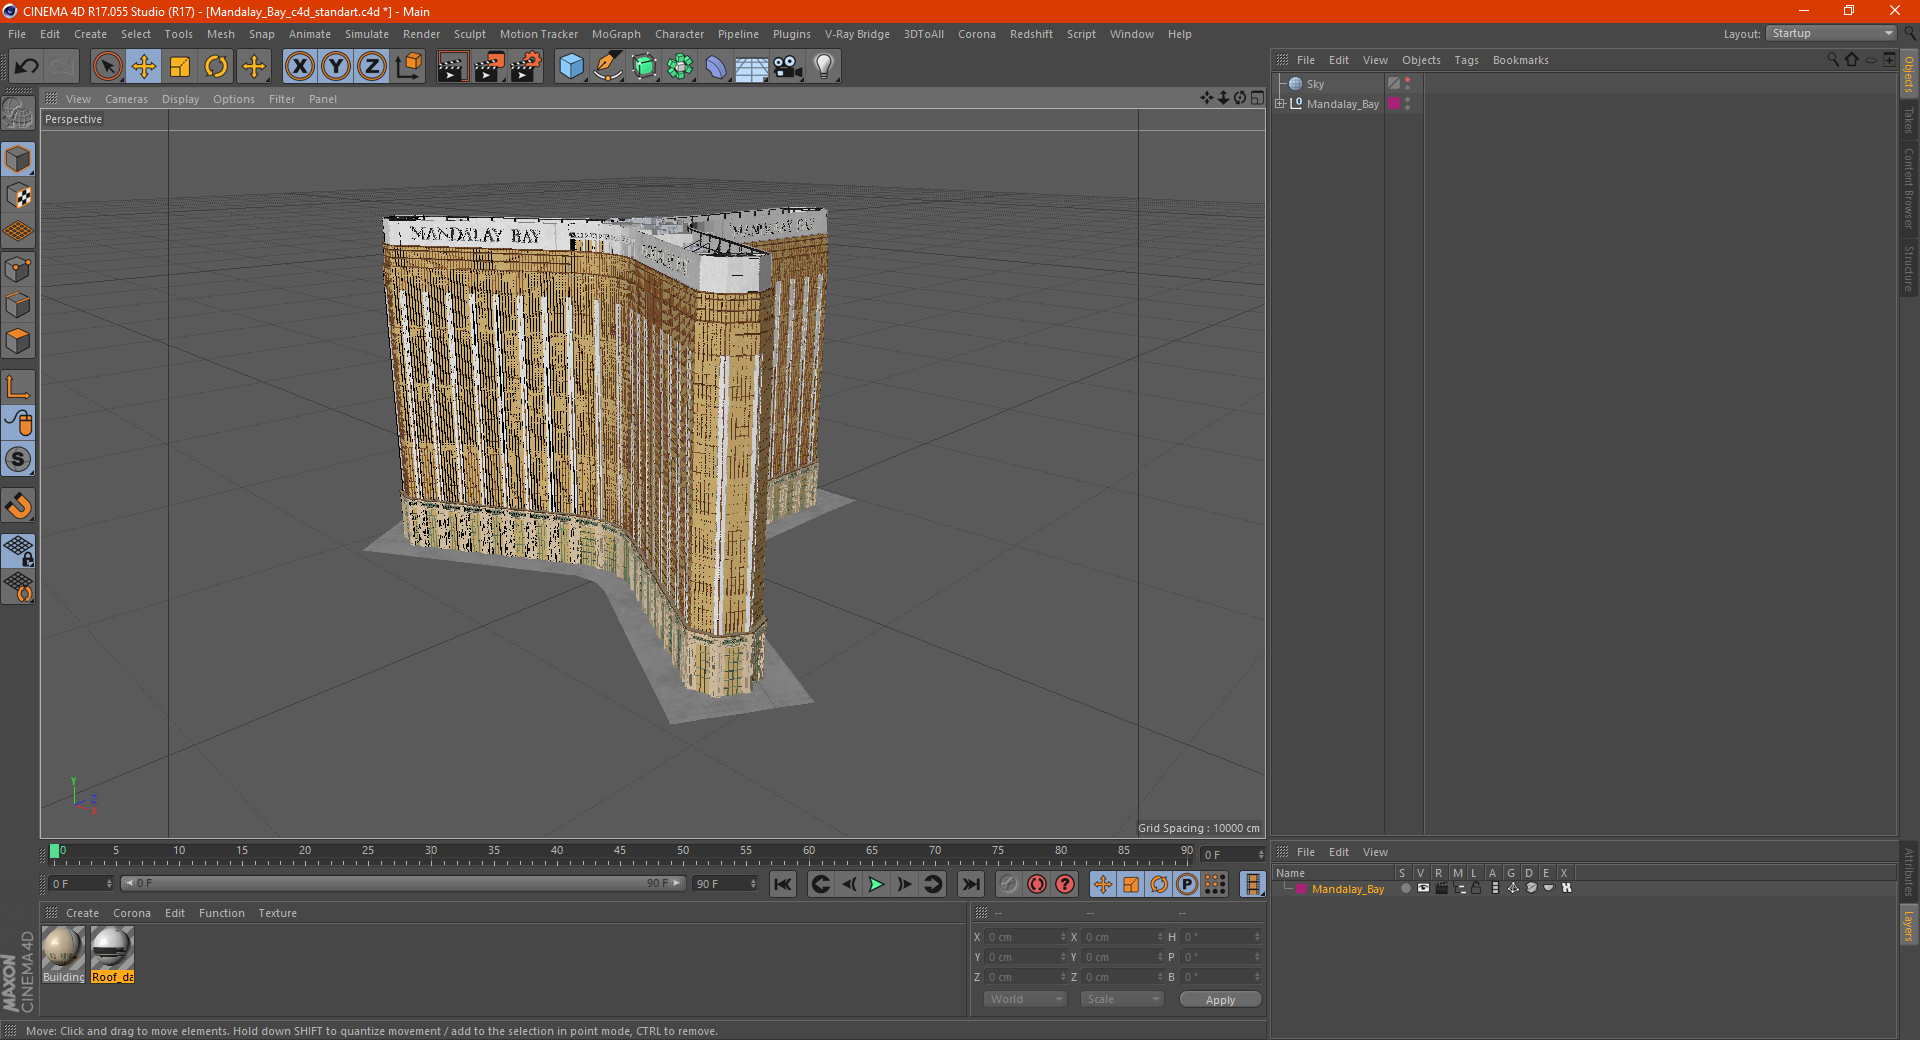Toggle viewport maximize icon
The width and height of the screenshot is (1920, 1040).
(x=1257, y=98)
